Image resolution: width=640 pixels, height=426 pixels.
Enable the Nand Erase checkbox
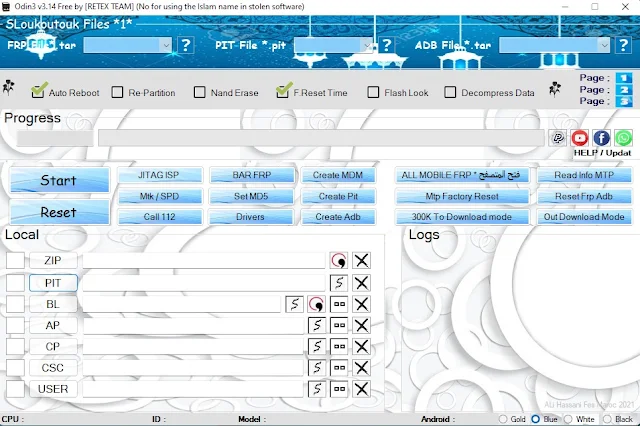click(x=200, y=92)
